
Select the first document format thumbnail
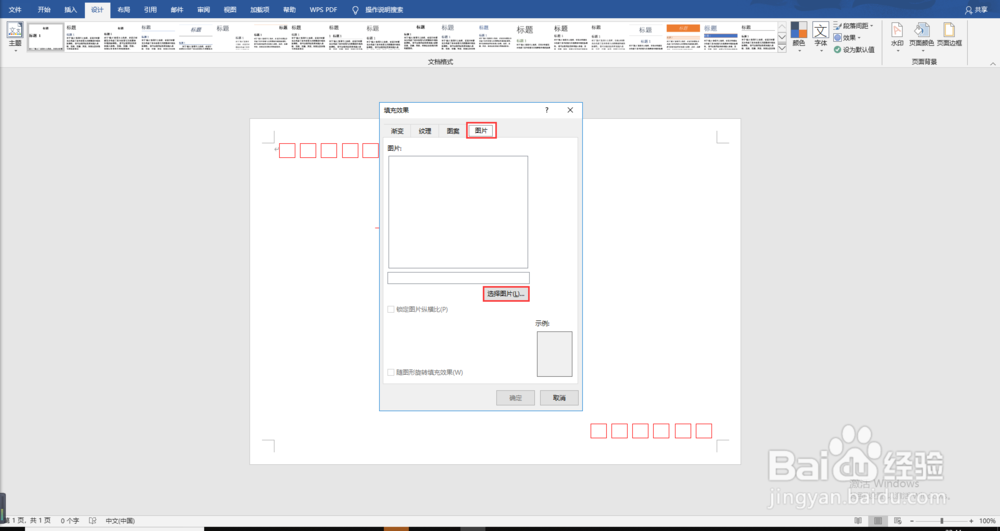(45, 38)
